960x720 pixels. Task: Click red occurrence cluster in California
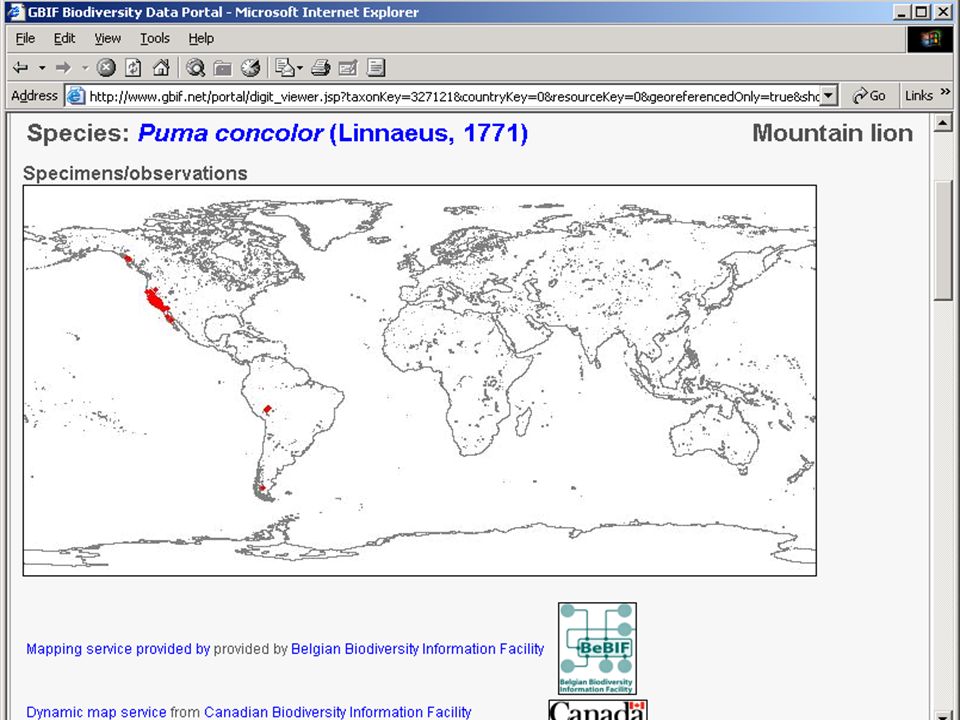(157, 302)
